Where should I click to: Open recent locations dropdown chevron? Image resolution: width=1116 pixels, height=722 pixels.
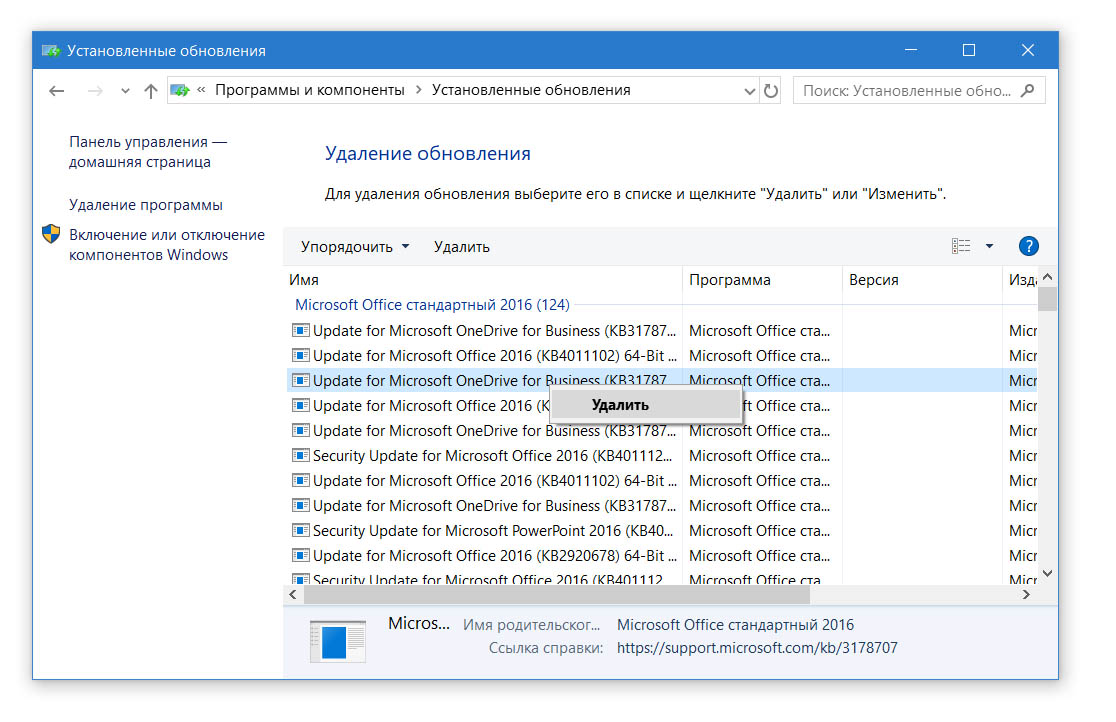[125, 91]
